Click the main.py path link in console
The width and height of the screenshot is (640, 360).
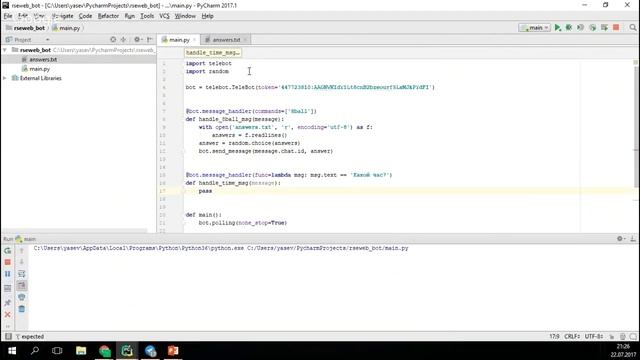point(327,248)
